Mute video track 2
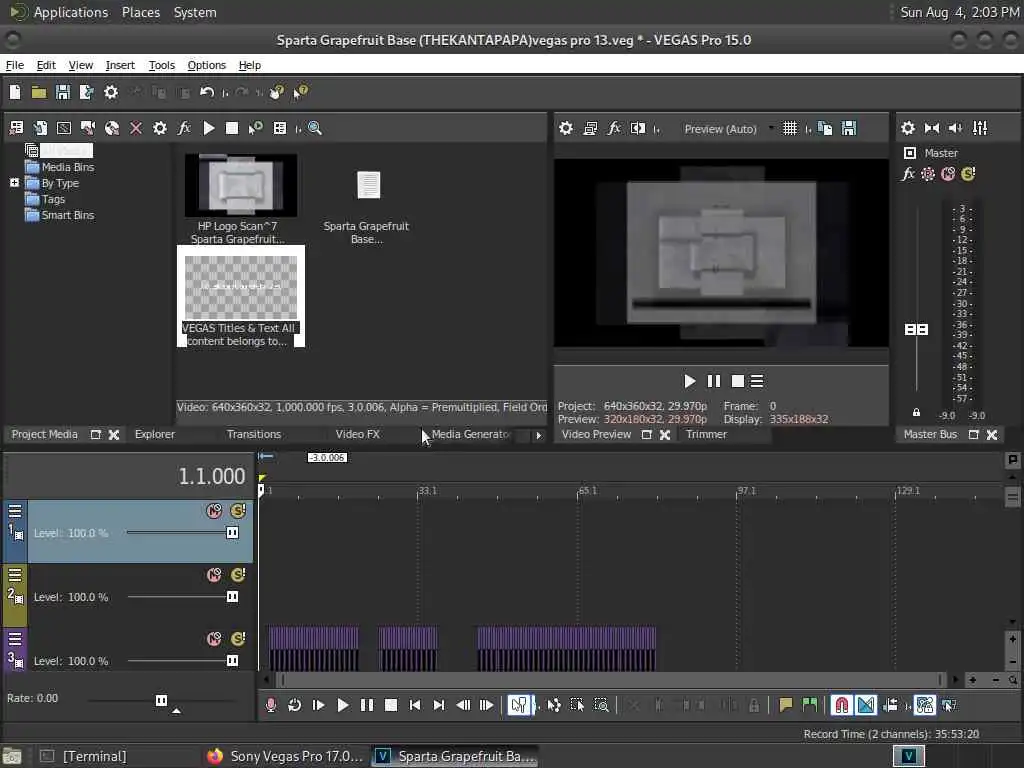The width and height of the screenshot is (1024, 768). tap(214, 575)
